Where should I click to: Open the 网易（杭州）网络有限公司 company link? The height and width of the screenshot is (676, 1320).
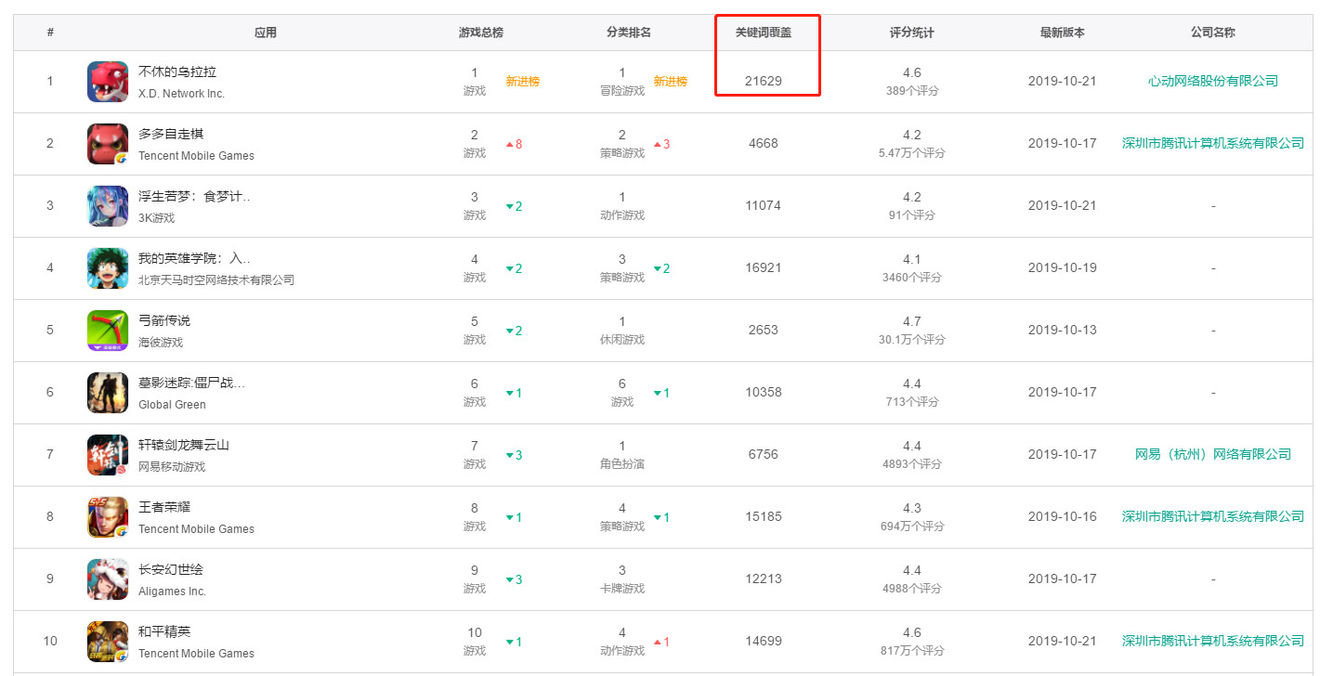(1212, 454)
